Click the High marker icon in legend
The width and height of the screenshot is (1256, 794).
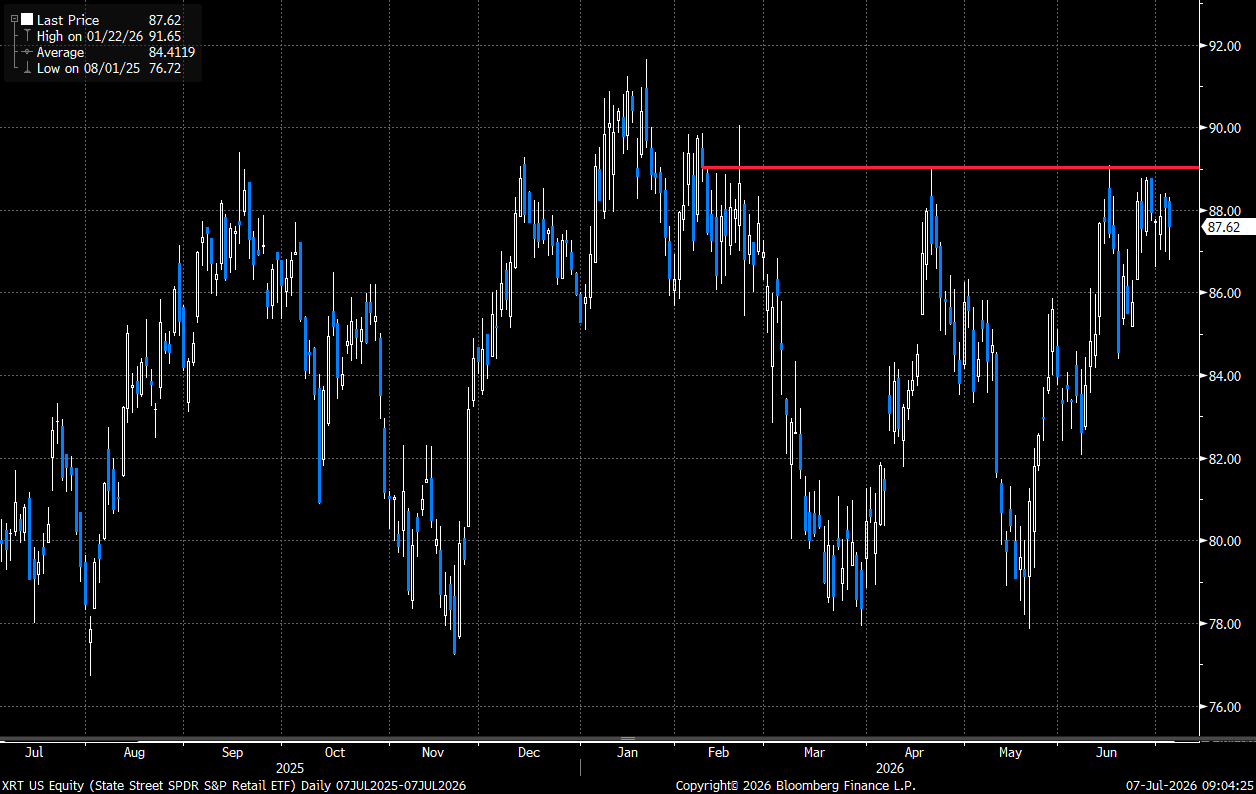click(27, 36)
